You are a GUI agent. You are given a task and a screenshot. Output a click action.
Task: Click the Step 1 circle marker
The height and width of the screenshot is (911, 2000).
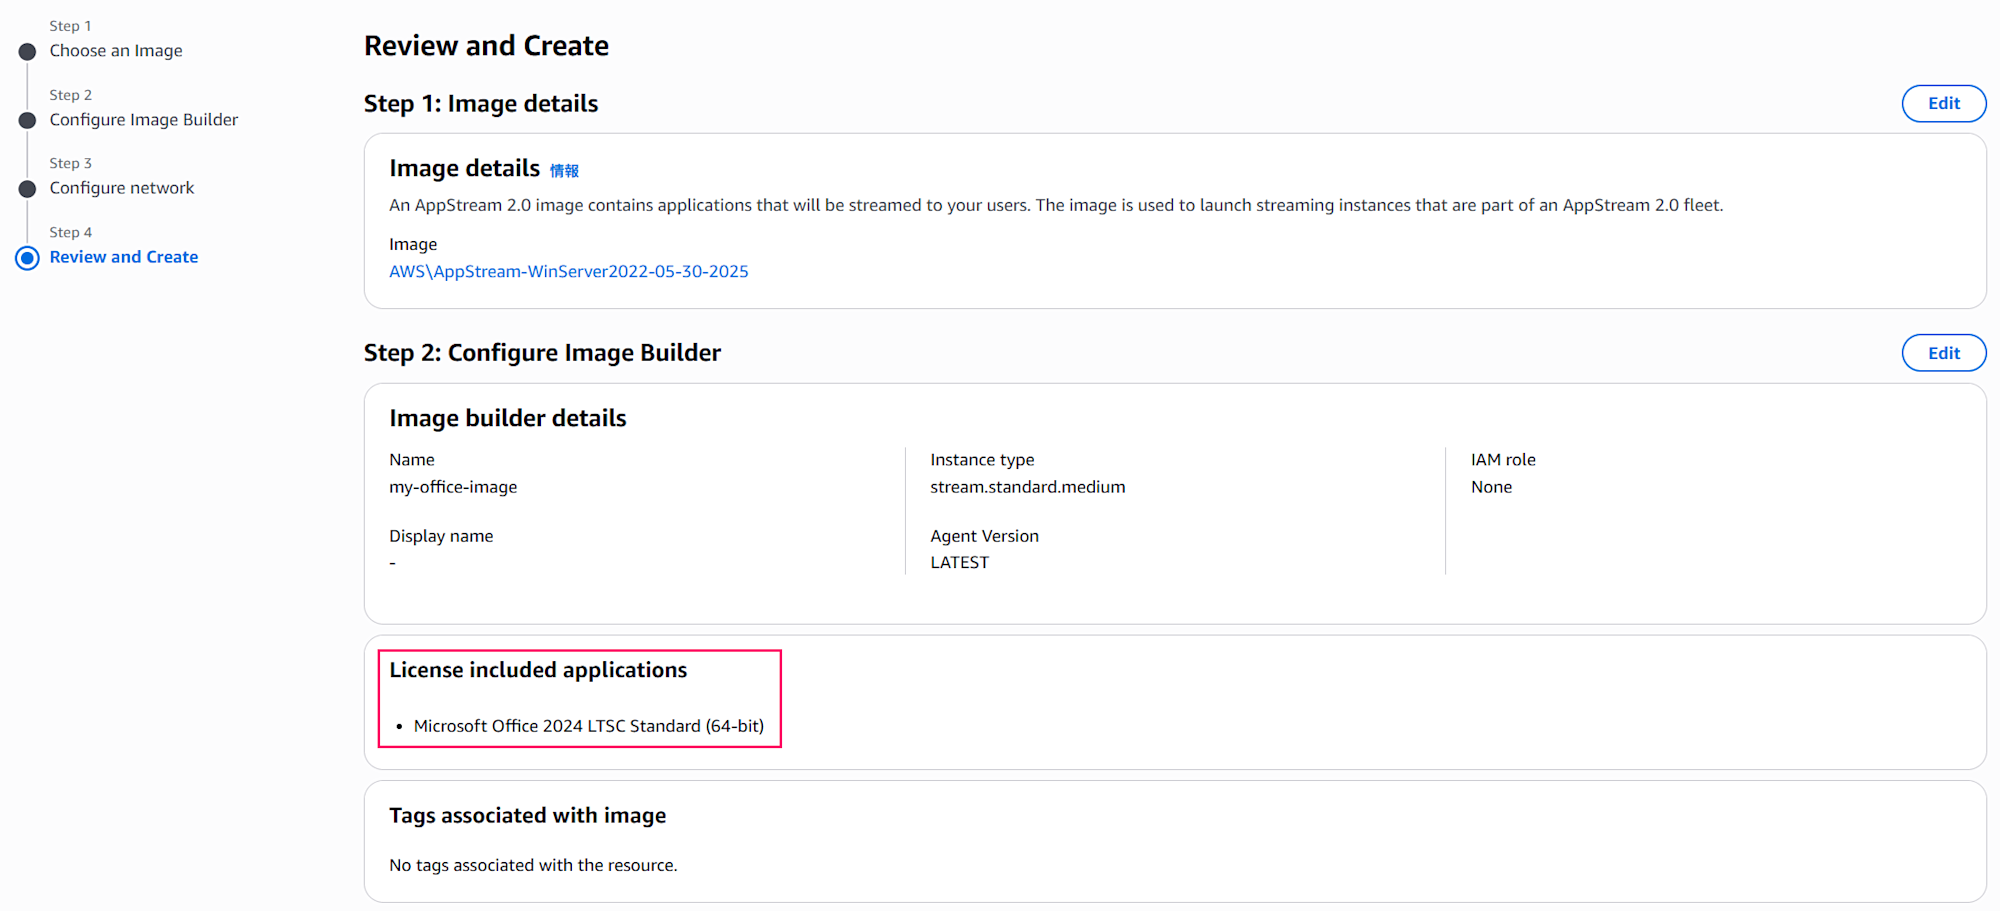[x=28, y=52]
